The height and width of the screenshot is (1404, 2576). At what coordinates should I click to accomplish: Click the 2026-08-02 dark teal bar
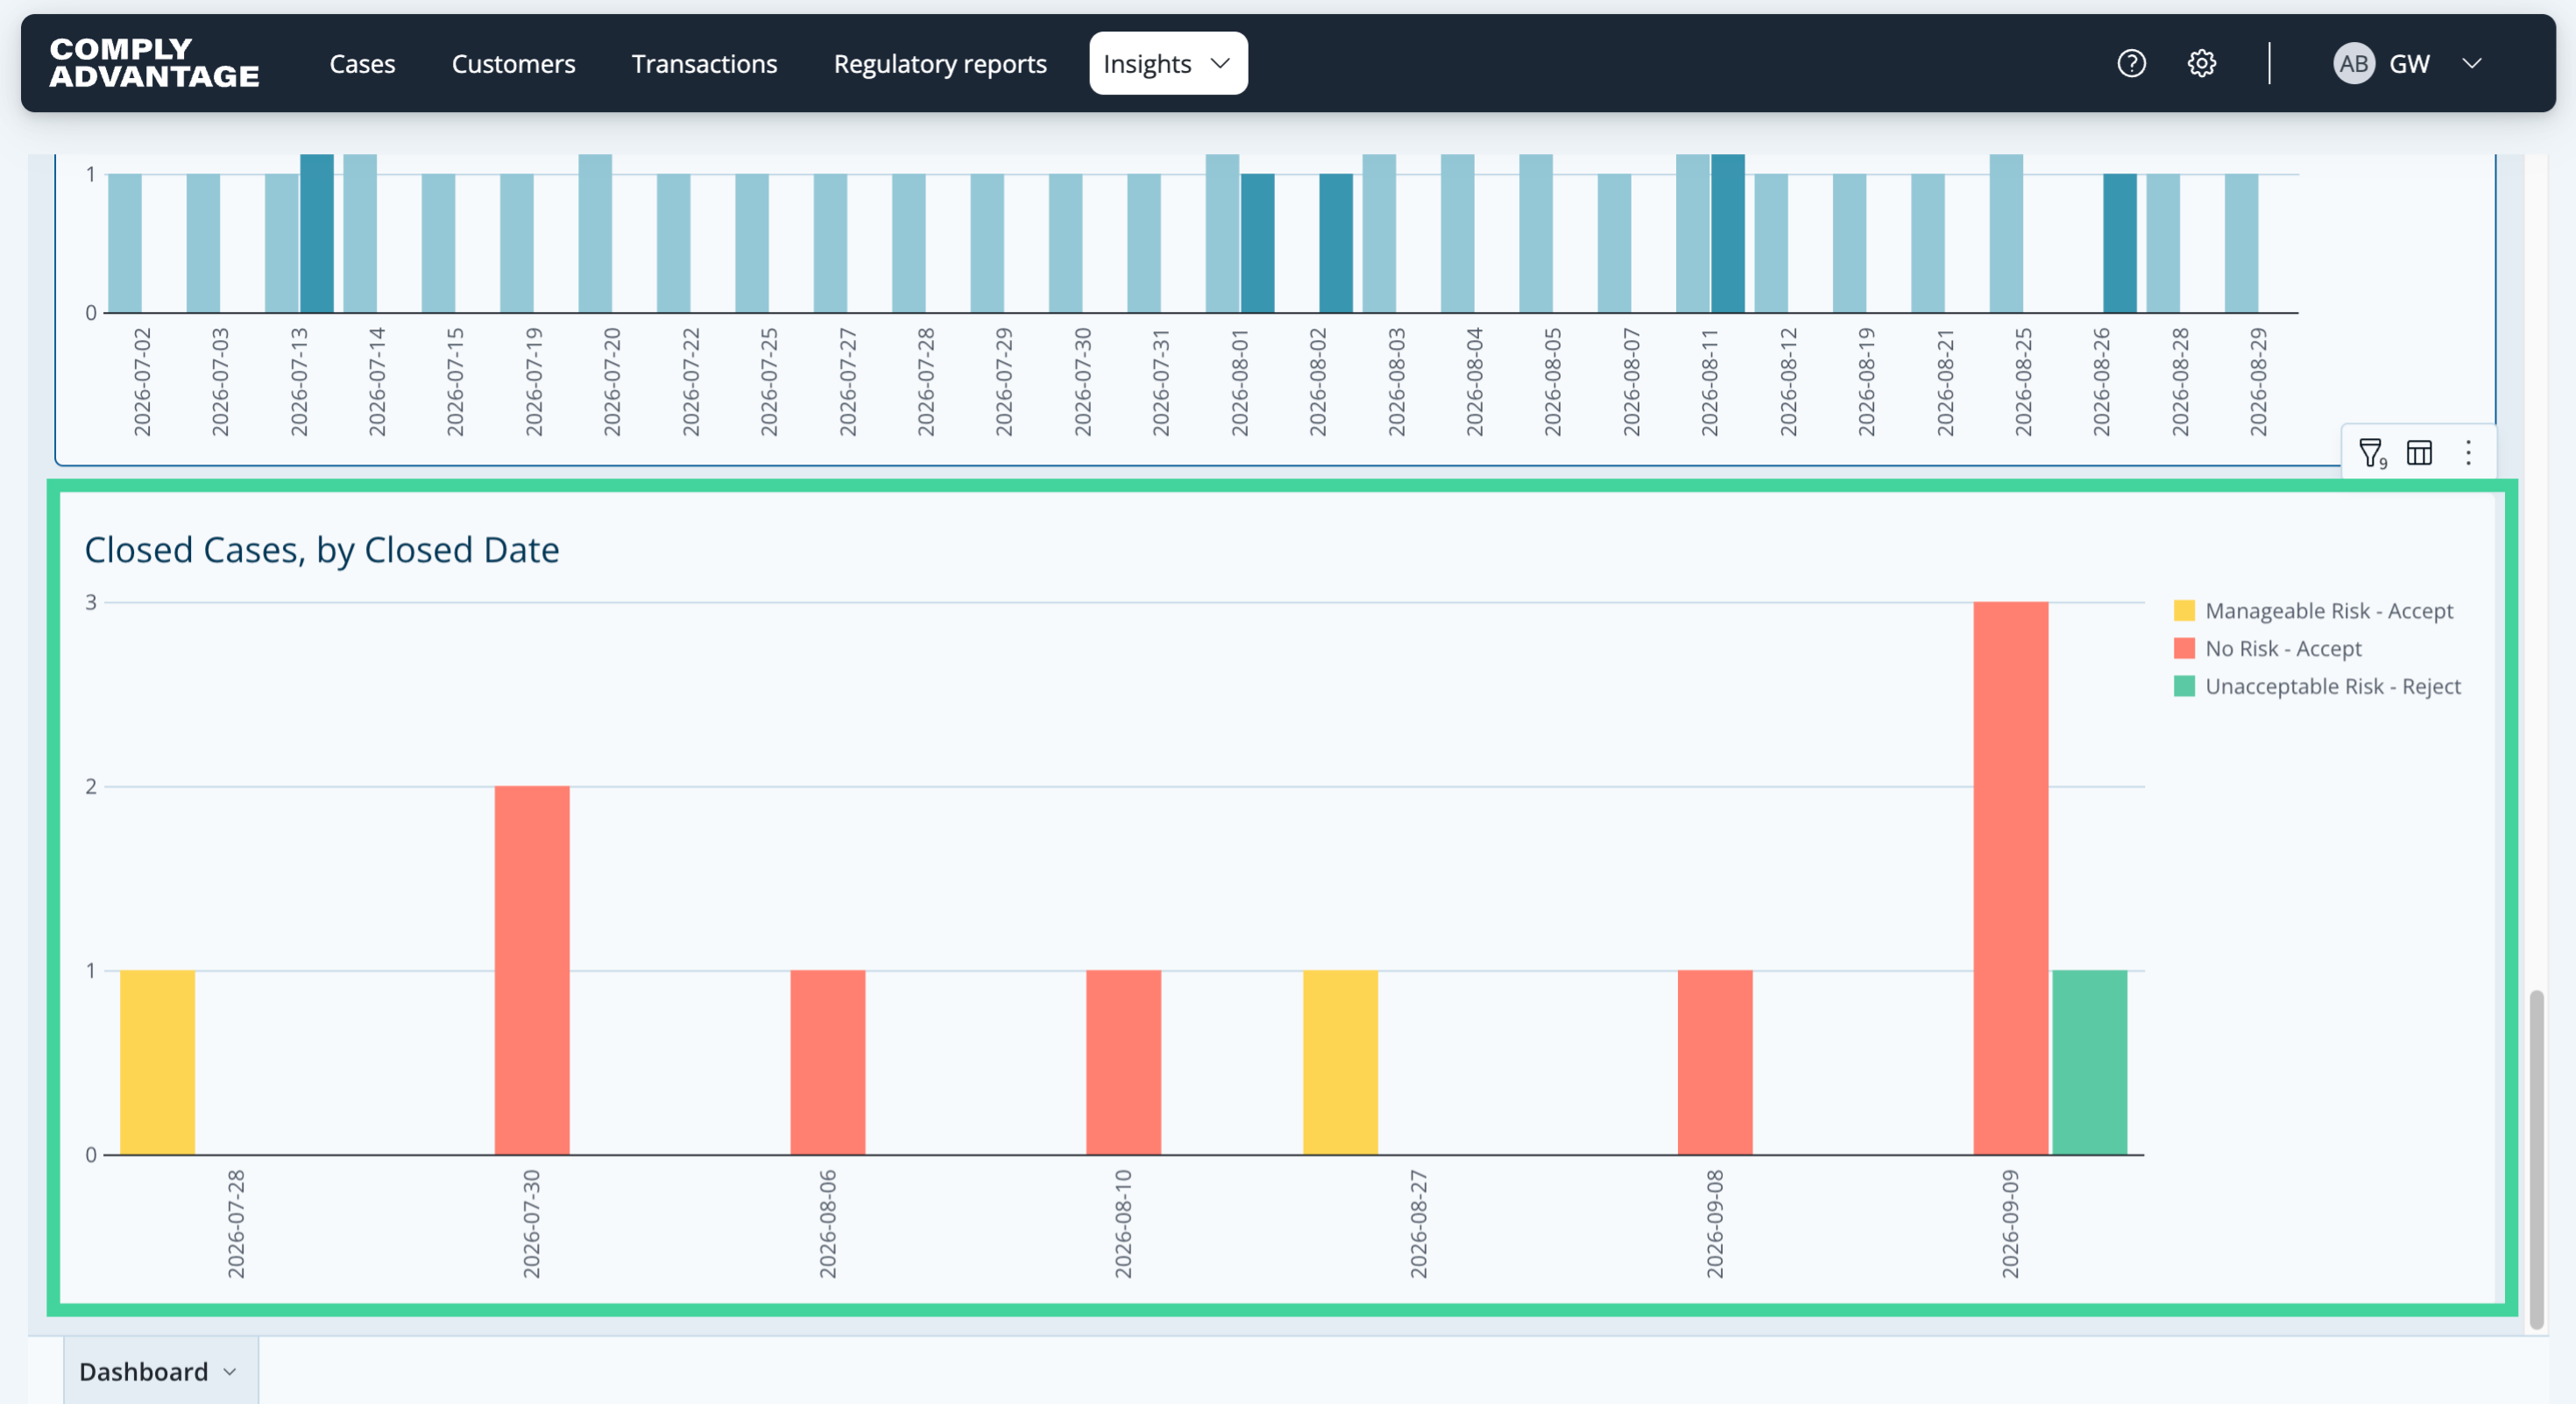(1336, 243)
